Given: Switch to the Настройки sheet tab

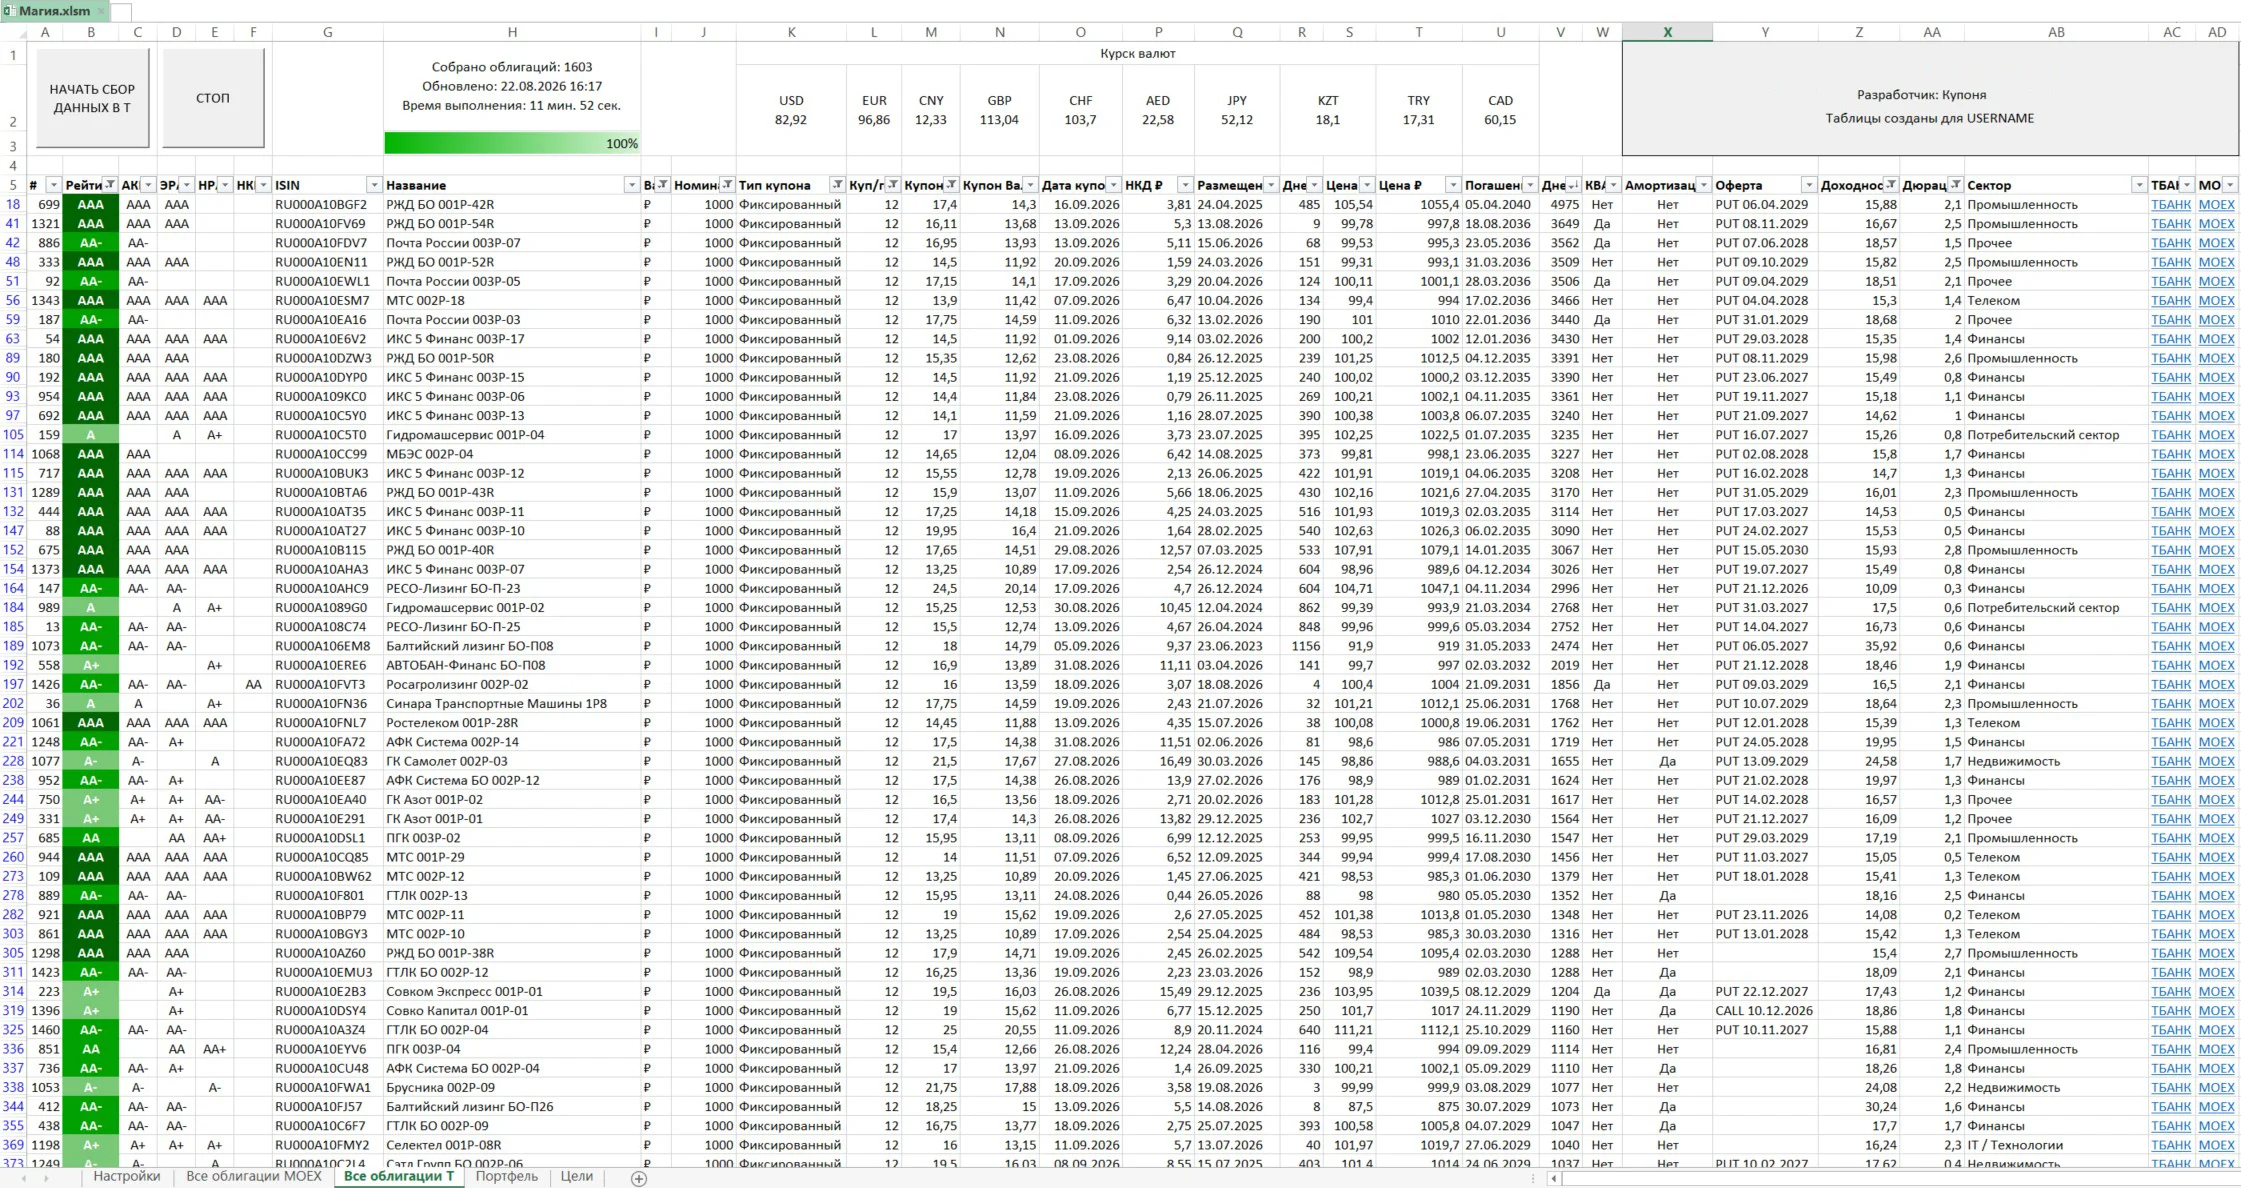Looking at the screenshot, I should (127, 1177).
